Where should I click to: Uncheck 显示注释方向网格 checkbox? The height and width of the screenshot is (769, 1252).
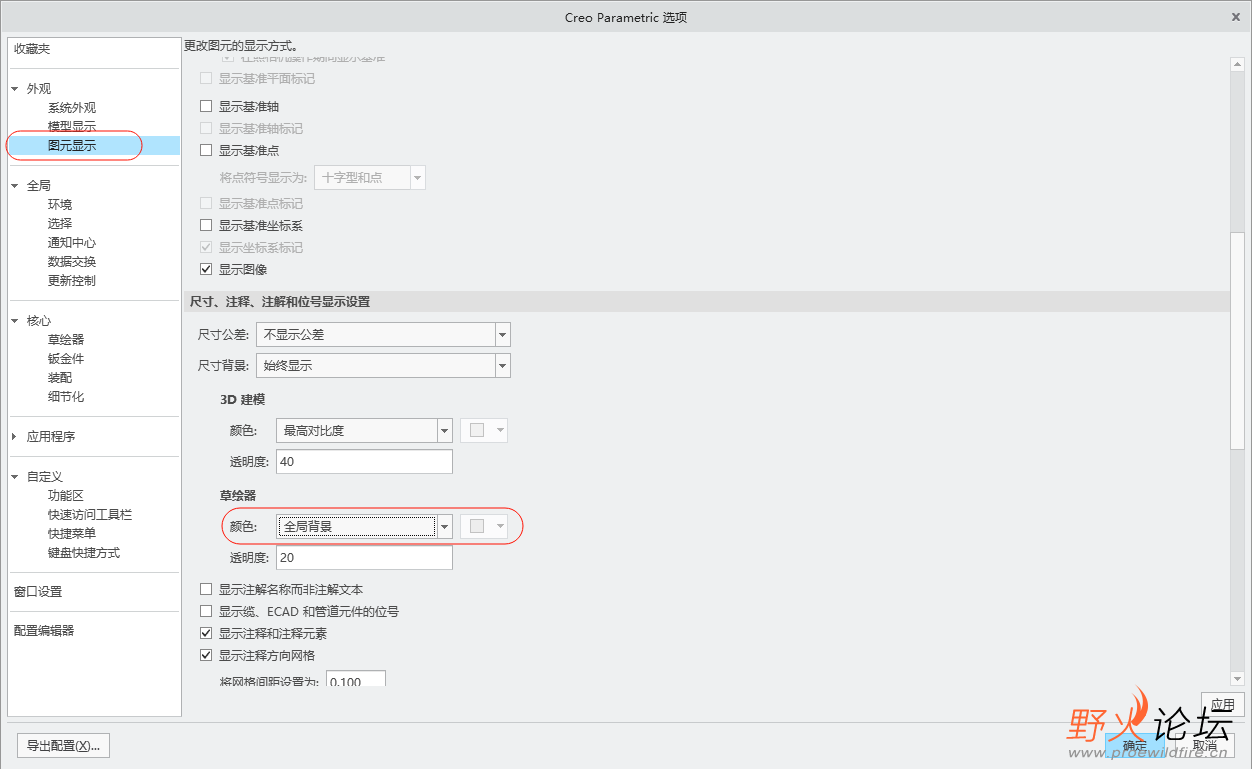pos(206,655)
